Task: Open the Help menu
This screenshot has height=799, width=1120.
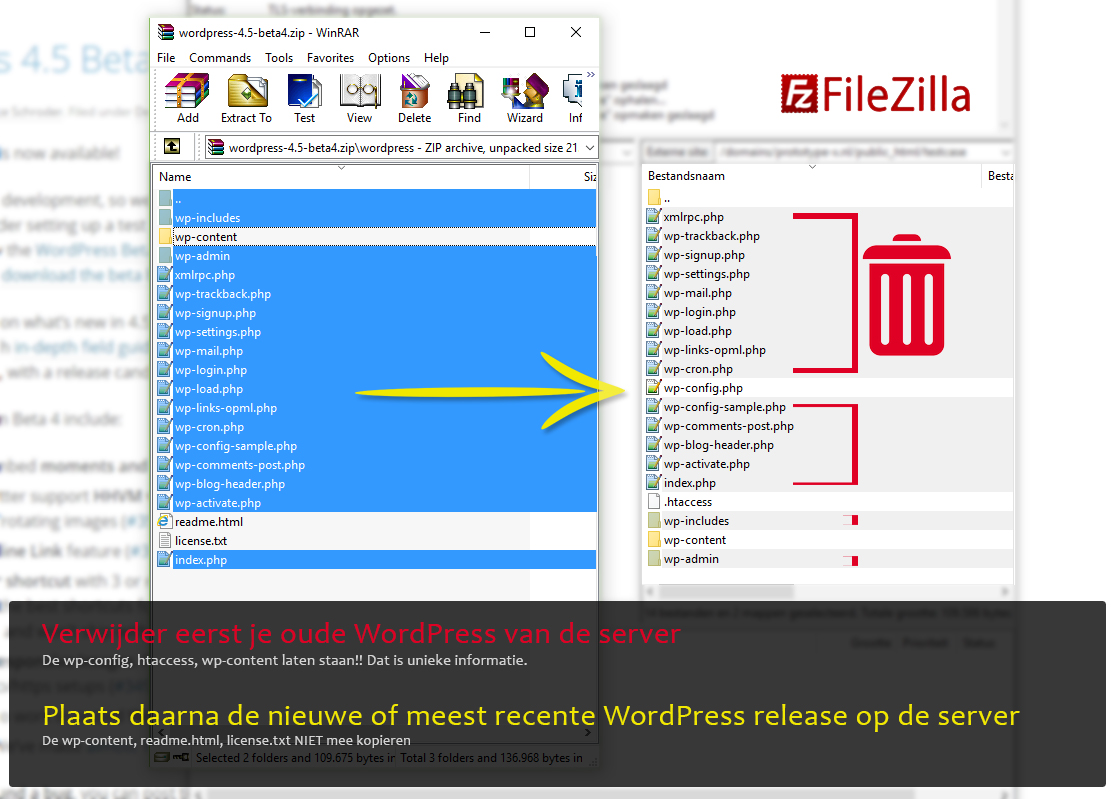Action: pos(436,58)
